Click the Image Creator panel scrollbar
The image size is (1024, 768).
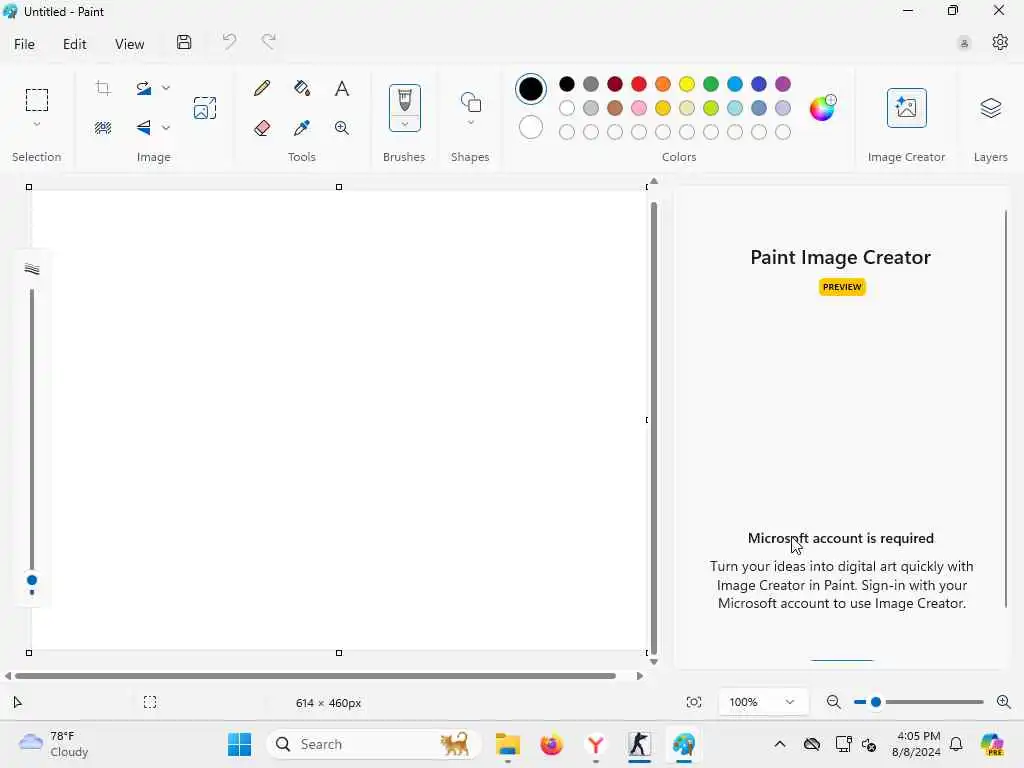(1006, 409)
